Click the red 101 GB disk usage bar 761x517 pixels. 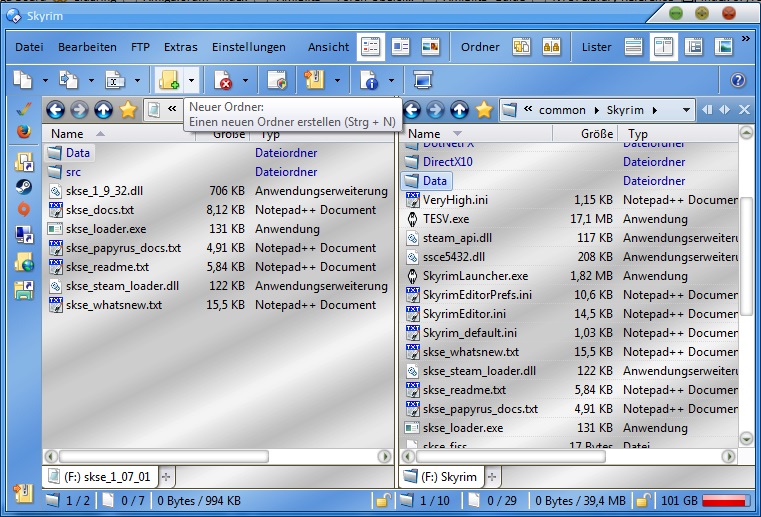(727, 500)
